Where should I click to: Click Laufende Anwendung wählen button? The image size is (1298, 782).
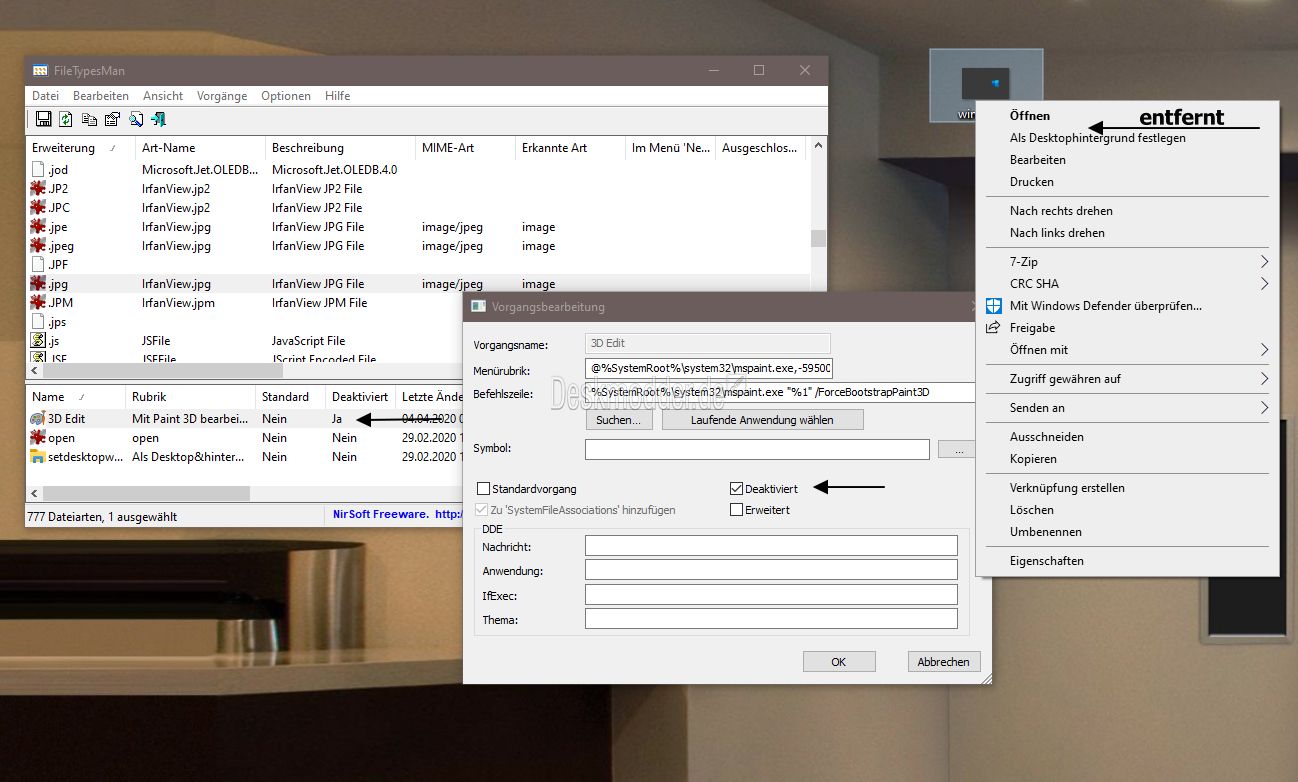[x=762, y=420]
